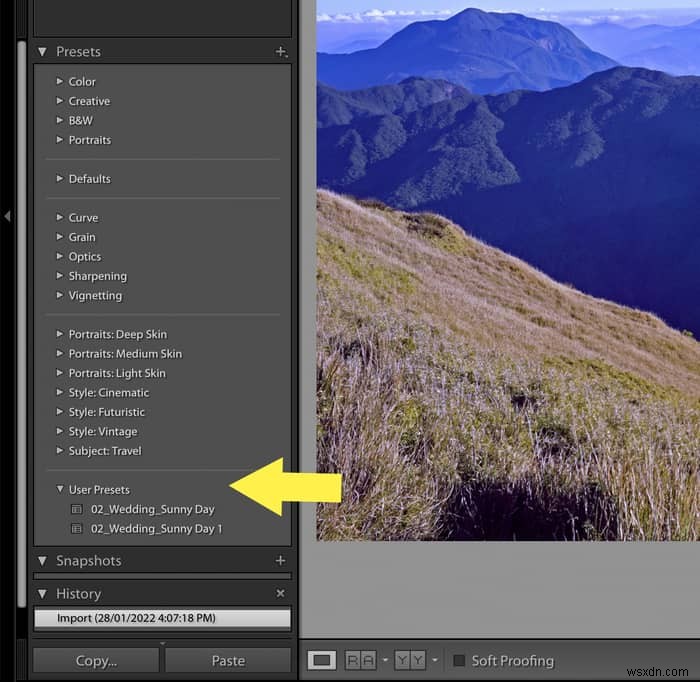Click the Presets panel title
Viewport: 700px width, 682px height.
pyautogui.click(x=79, y=52)
